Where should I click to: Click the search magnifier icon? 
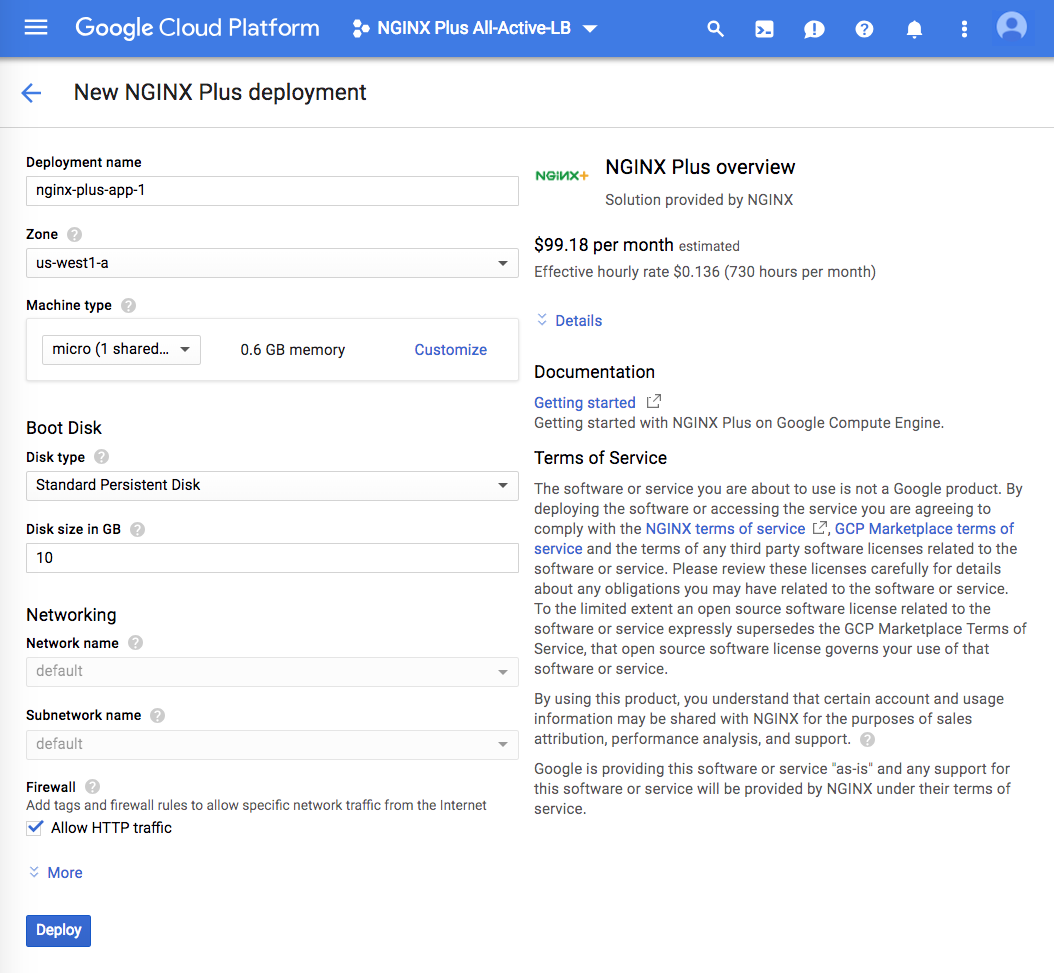click(x=715, y=29)
